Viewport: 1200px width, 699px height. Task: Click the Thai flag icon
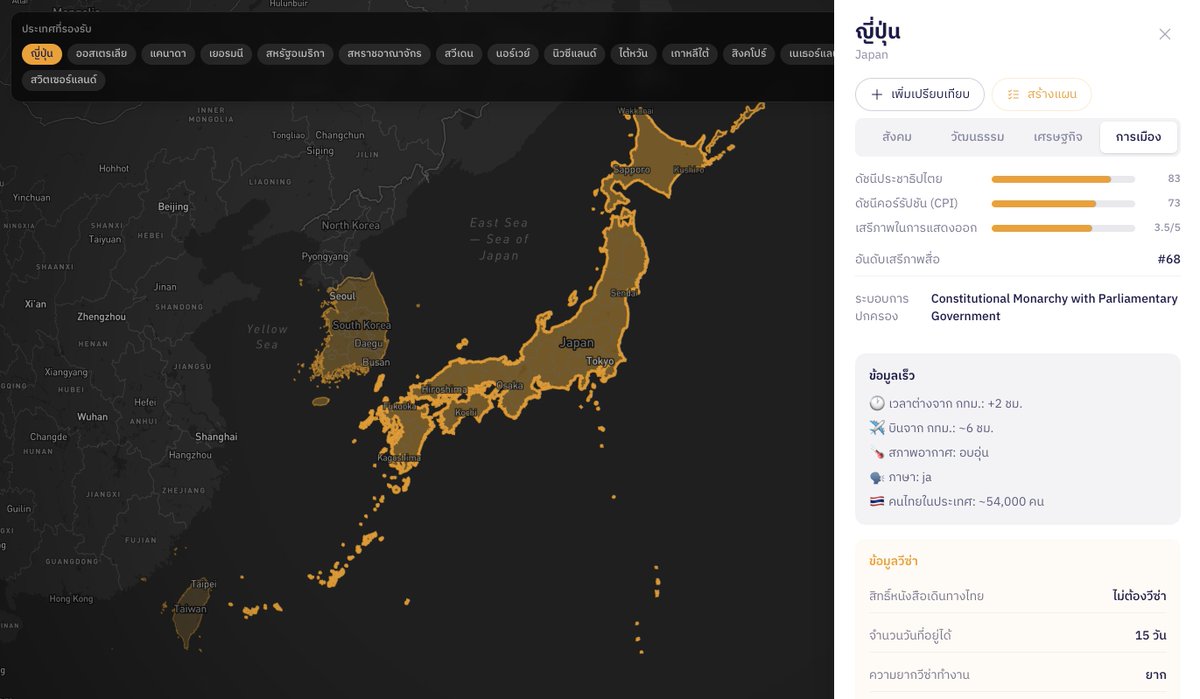click(x=877, y=501)
